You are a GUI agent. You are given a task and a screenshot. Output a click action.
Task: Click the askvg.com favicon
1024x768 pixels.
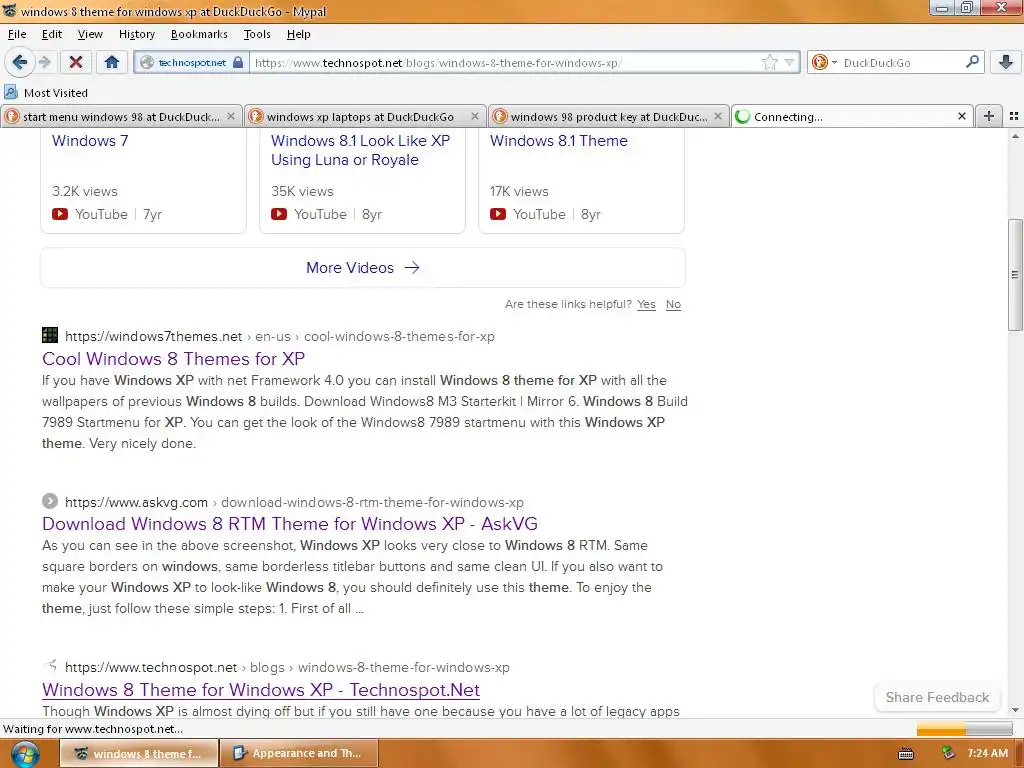[x=50, y=501]
